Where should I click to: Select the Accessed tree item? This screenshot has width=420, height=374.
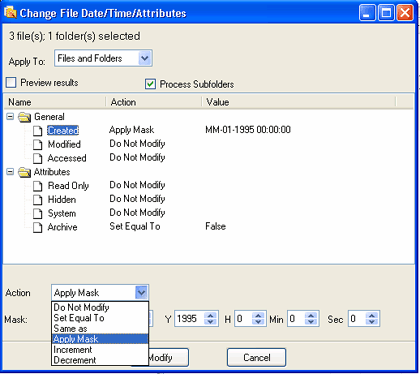point(67,158)
